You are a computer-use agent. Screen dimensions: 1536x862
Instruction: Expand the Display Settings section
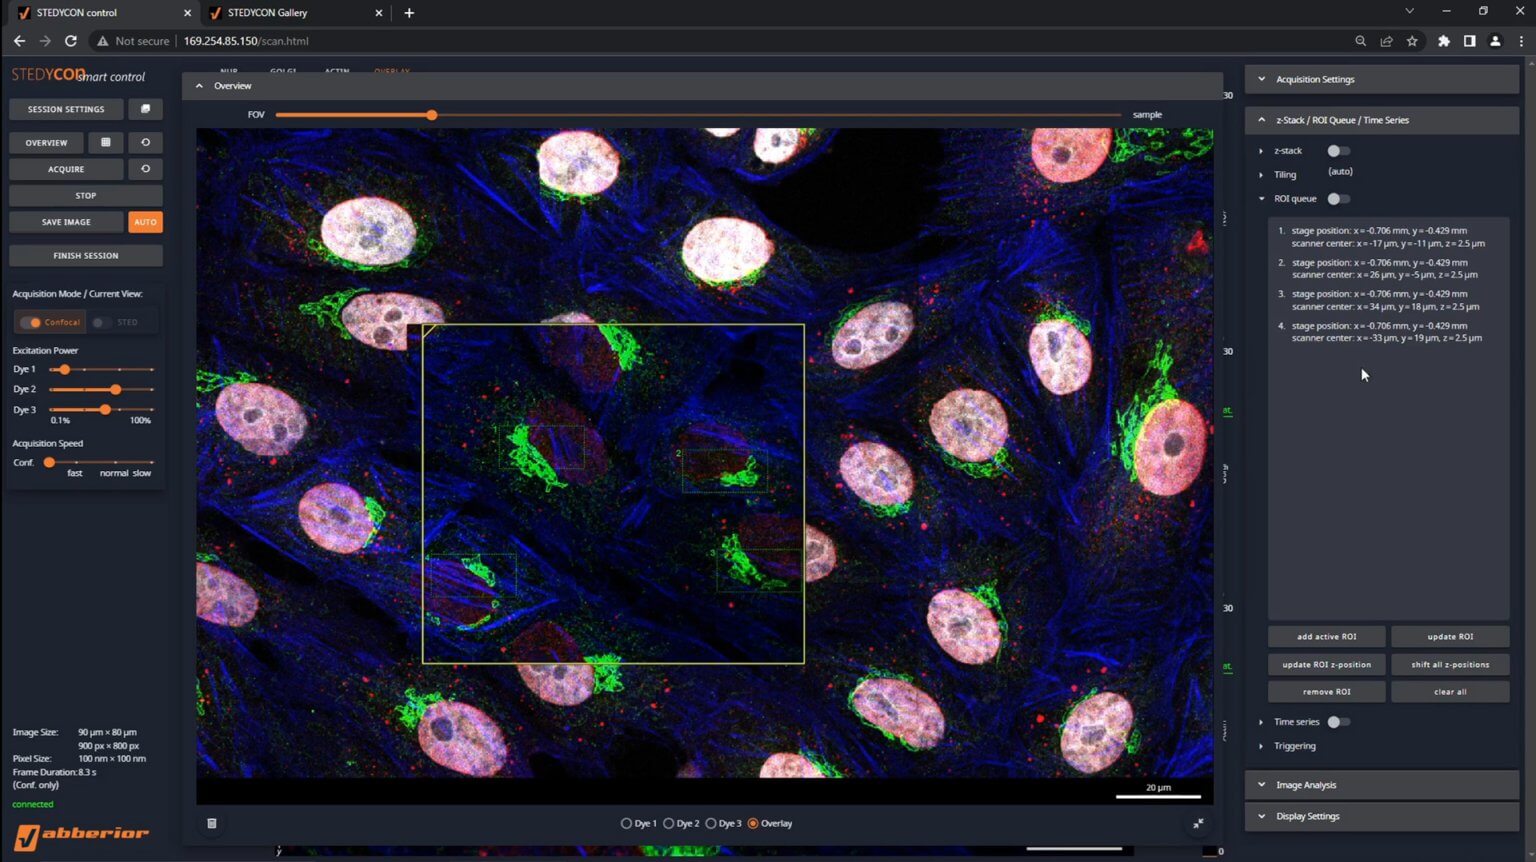(1307, 816)
